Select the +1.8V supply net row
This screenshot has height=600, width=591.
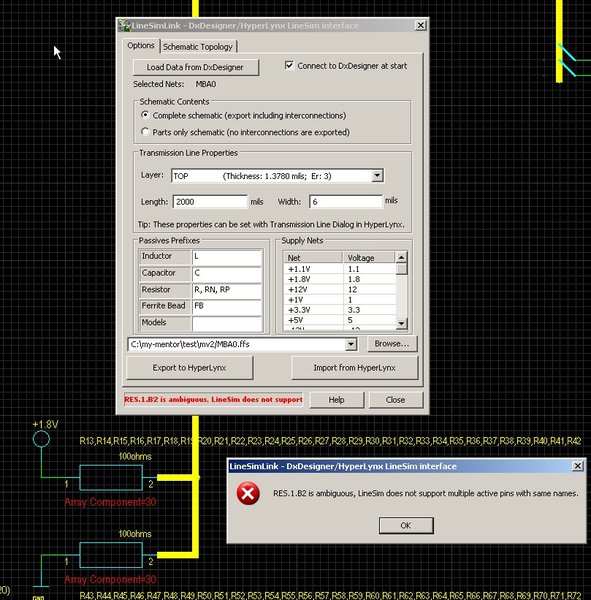340,279
